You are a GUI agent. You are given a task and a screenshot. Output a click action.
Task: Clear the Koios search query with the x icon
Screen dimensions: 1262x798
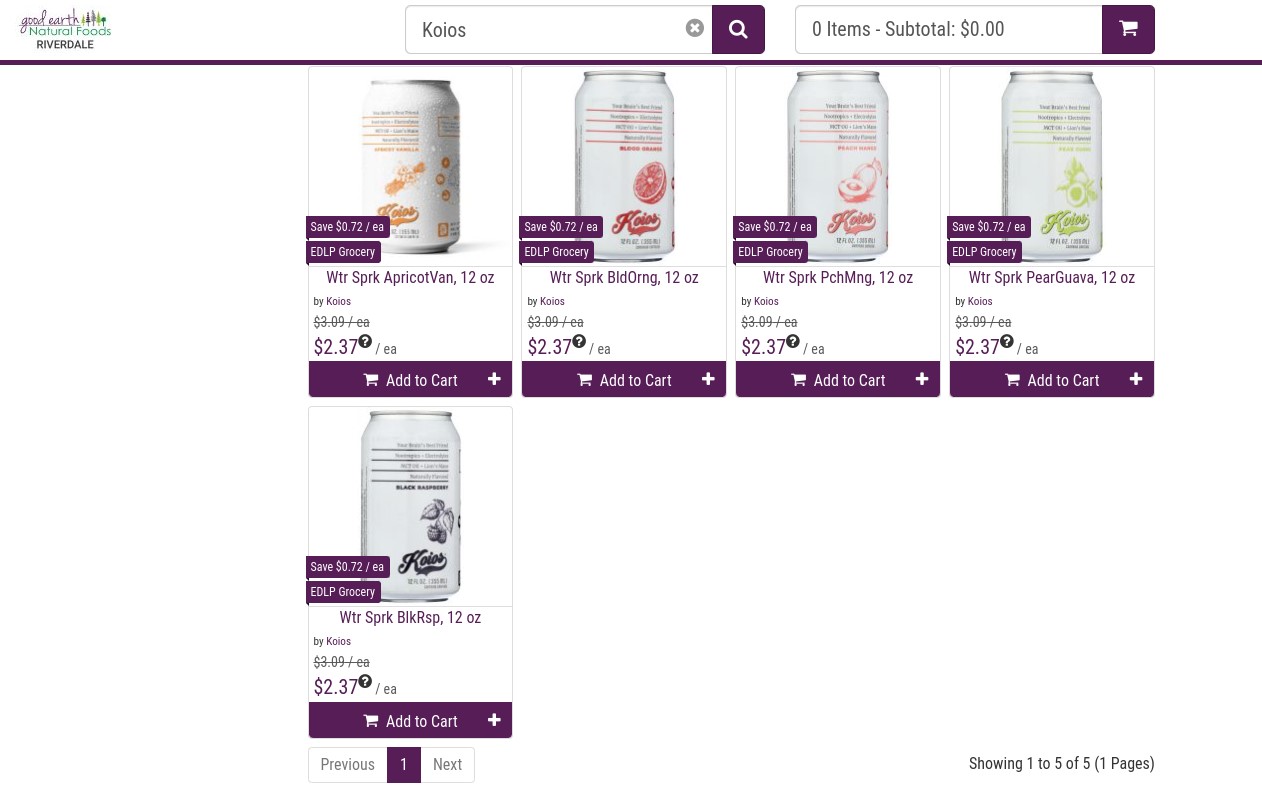tap(694, 28)
